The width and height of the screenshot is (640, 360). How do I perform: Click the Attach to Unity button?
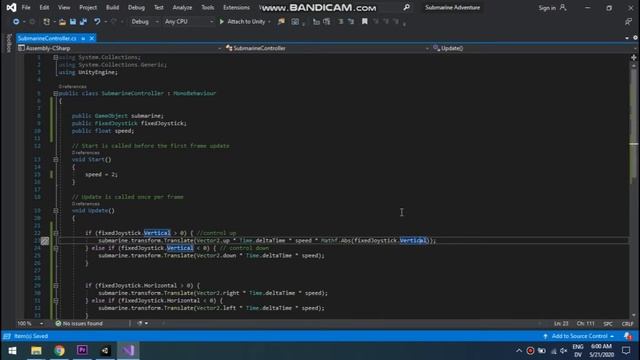pos(245,22)
